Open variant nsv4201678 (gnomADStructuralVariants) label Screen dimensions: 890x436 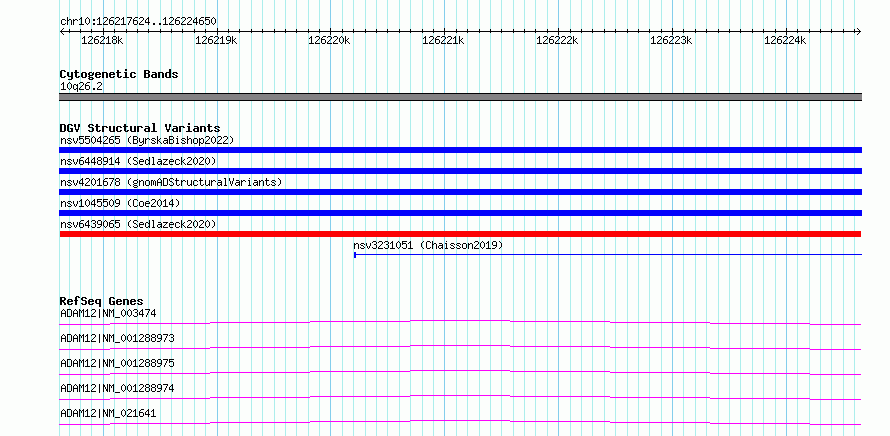pos(171,182)
